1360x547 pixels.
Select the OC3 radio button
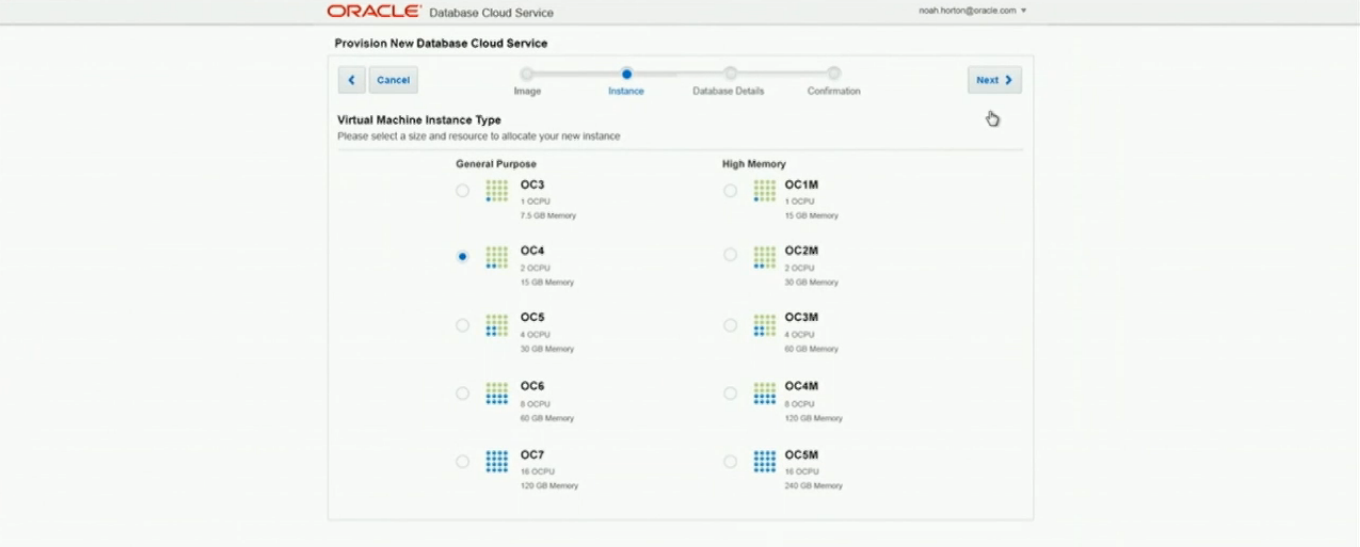(462, 190)
